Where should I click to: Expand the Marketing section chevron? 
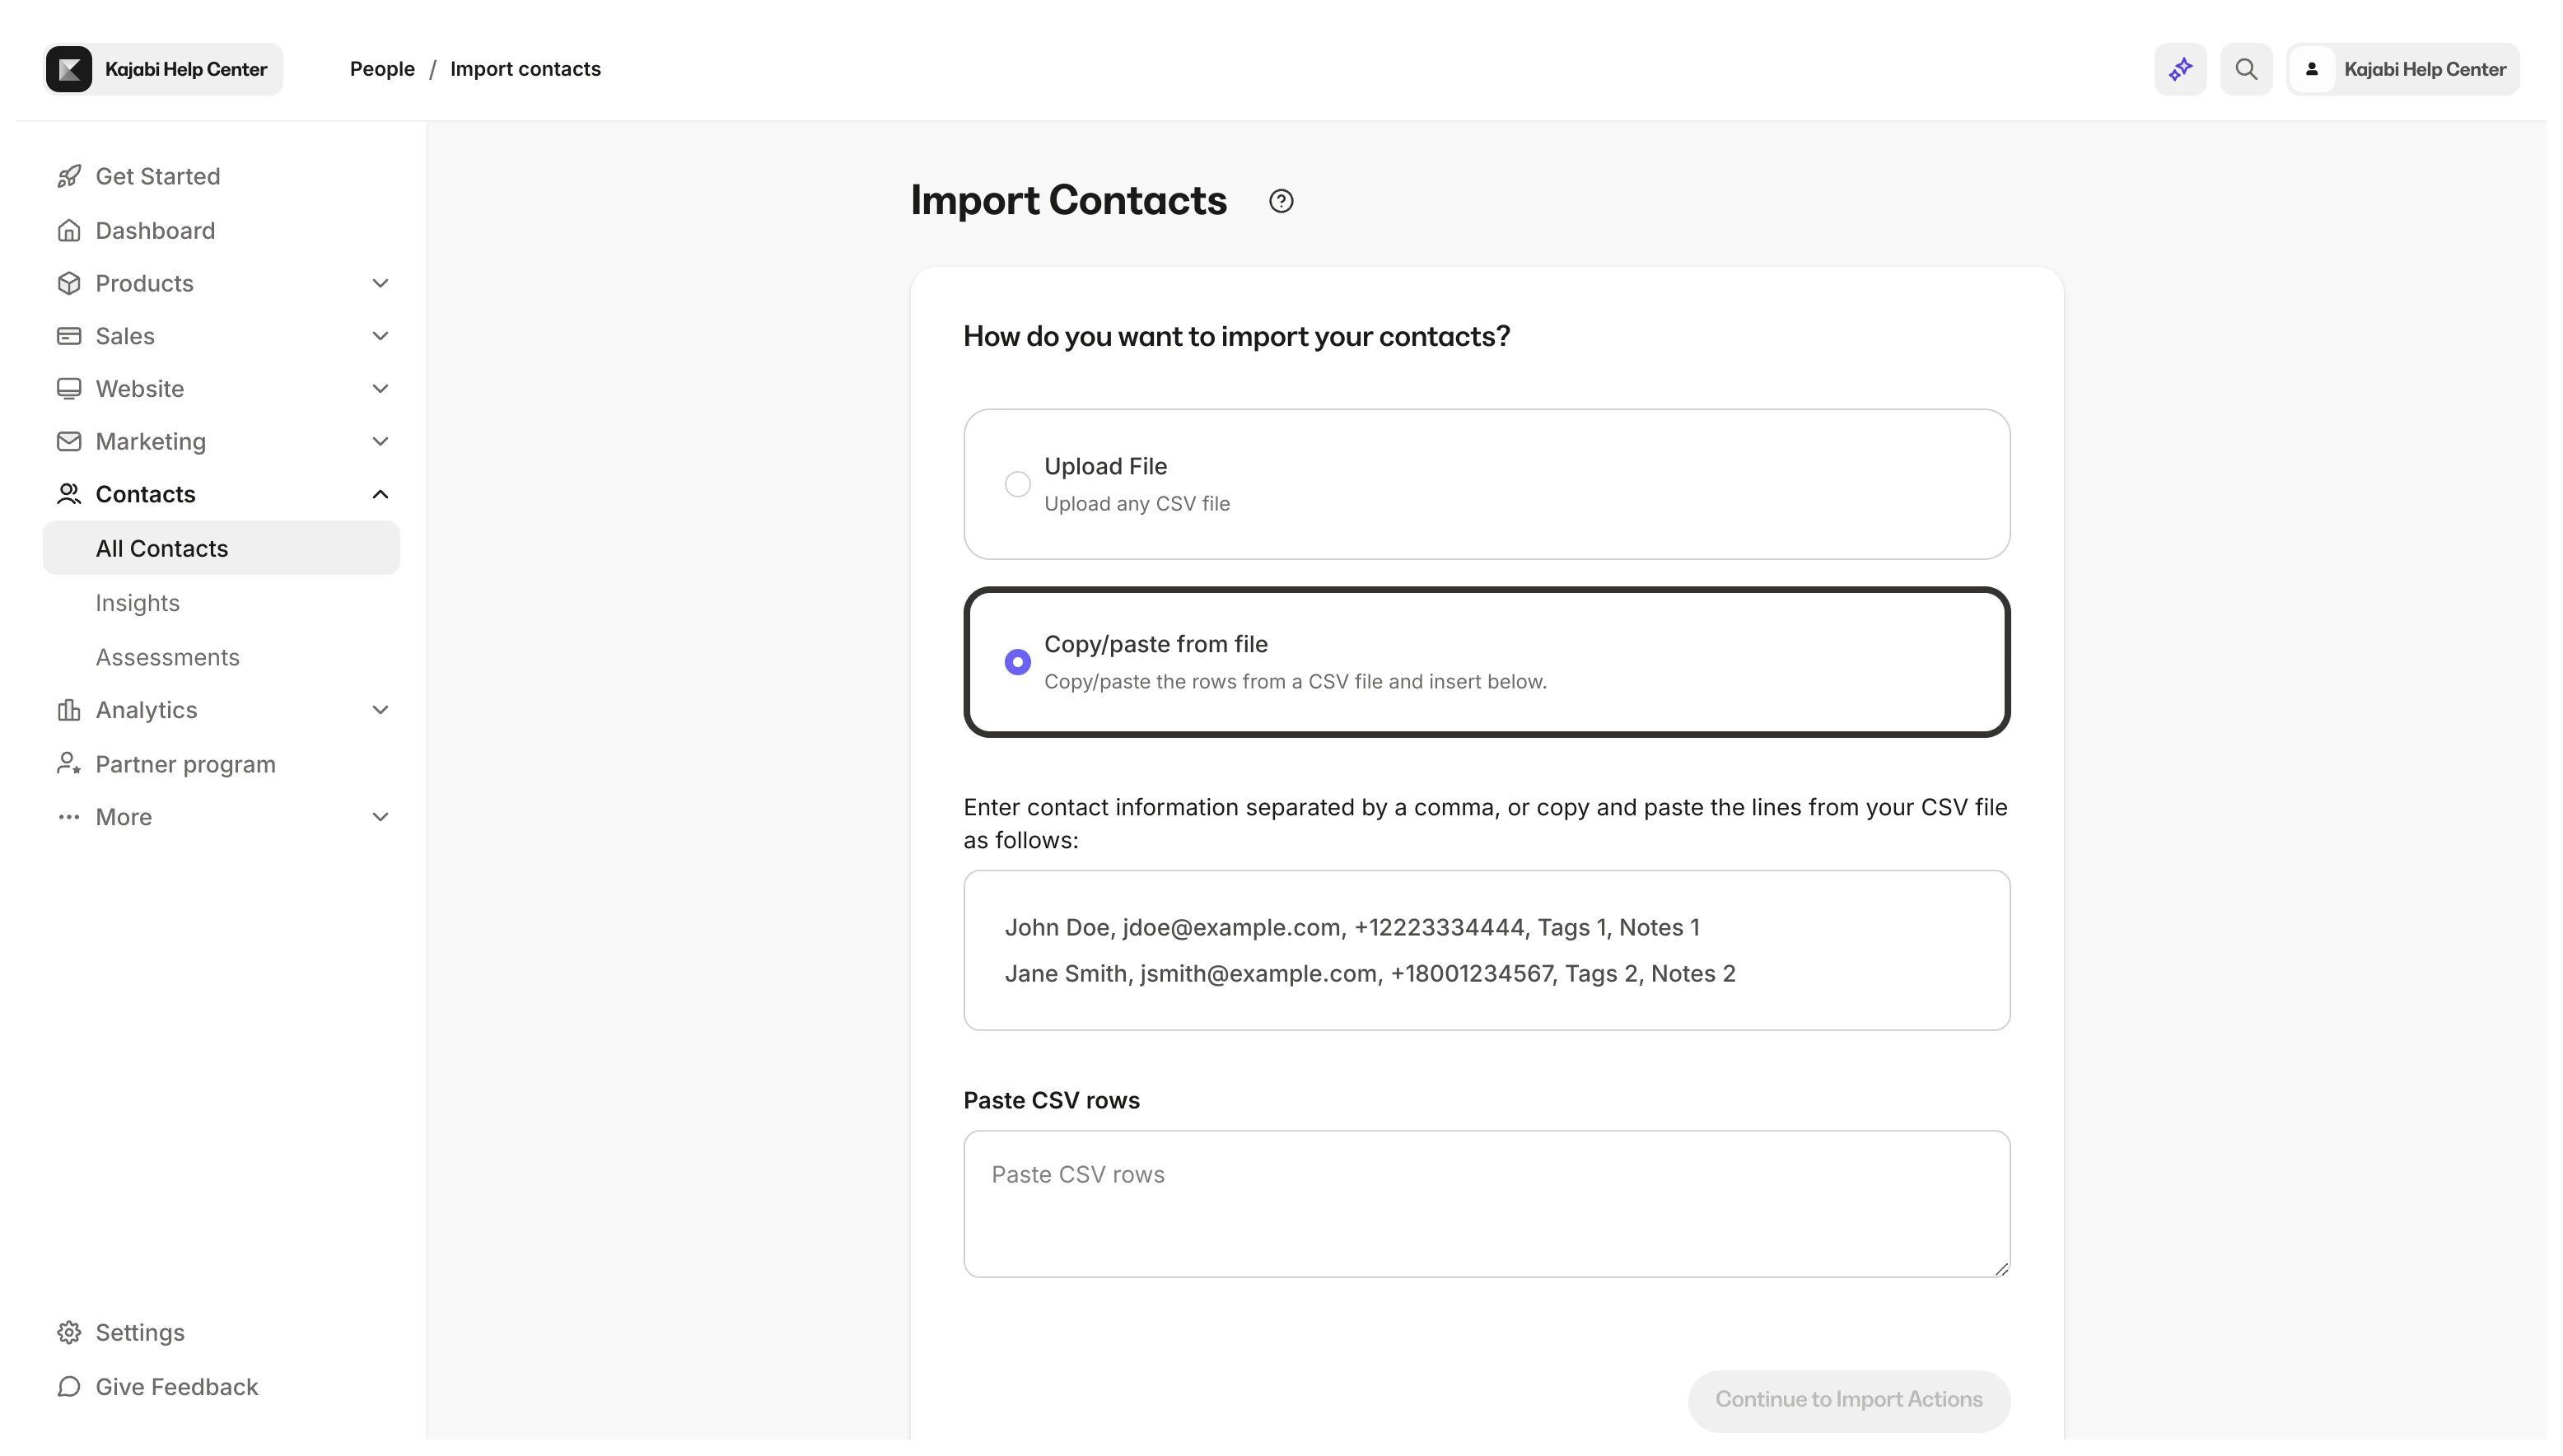click(x=380, y=441)
